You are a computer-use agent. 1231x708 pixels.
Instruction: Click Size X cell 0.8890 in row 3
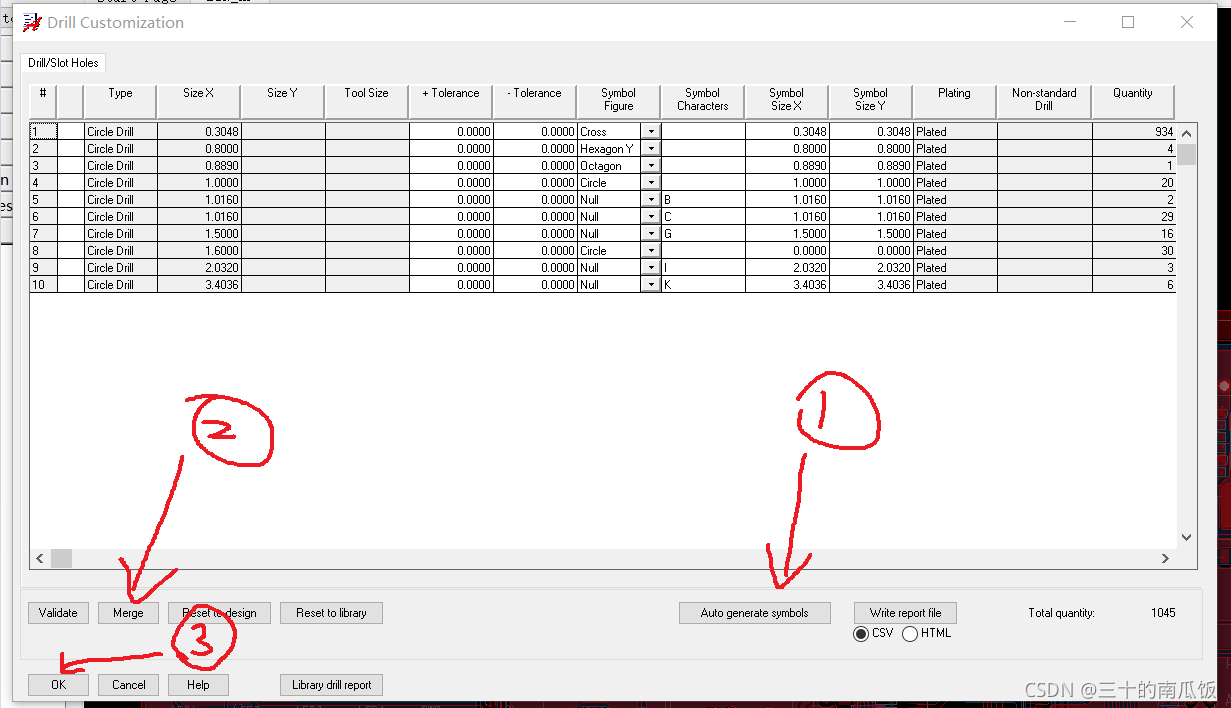click(198, 166)
